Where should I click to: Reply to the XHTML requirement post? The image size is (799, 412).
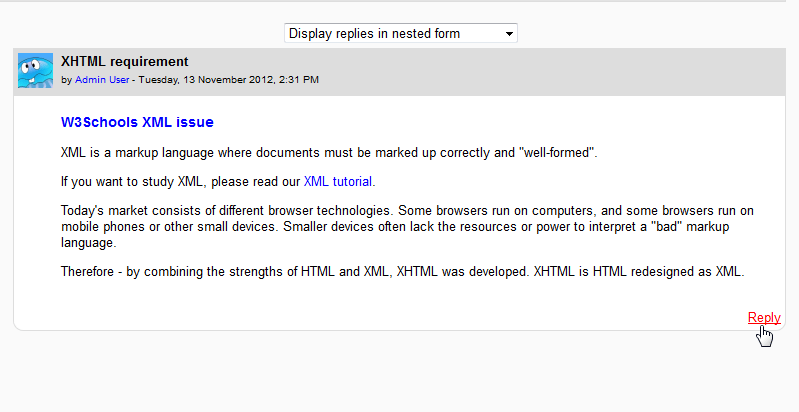click(764, 317)
